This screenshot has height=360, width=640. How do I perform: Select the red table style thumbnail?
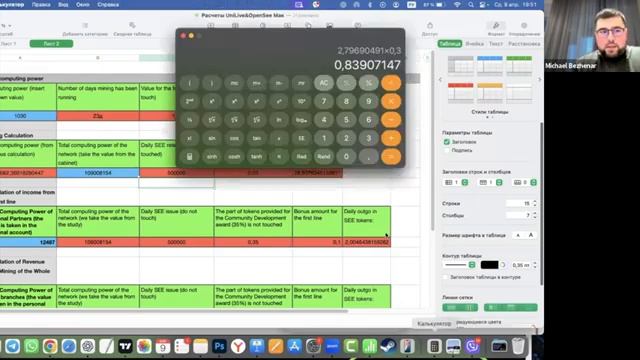pyautogui.click(x=460, y=93)
